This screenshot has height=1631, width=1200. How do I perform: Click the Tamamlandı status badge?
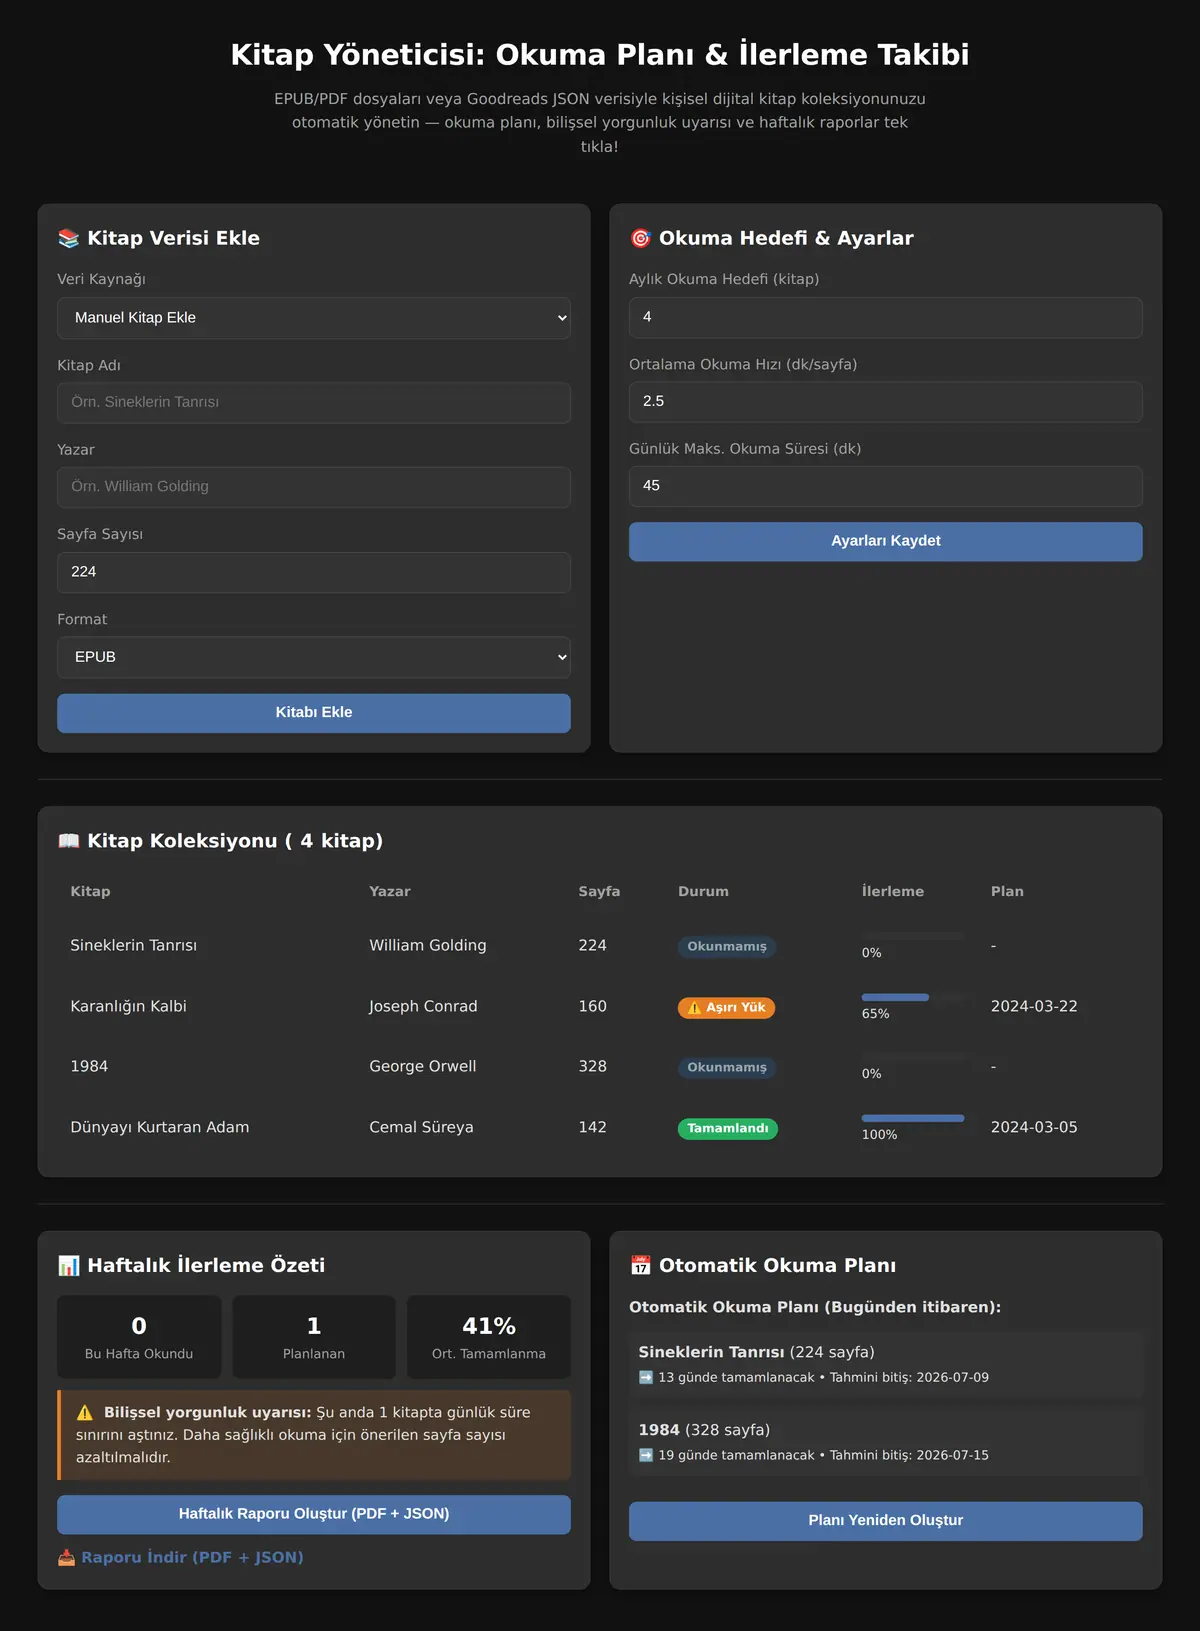(727, 1129)
